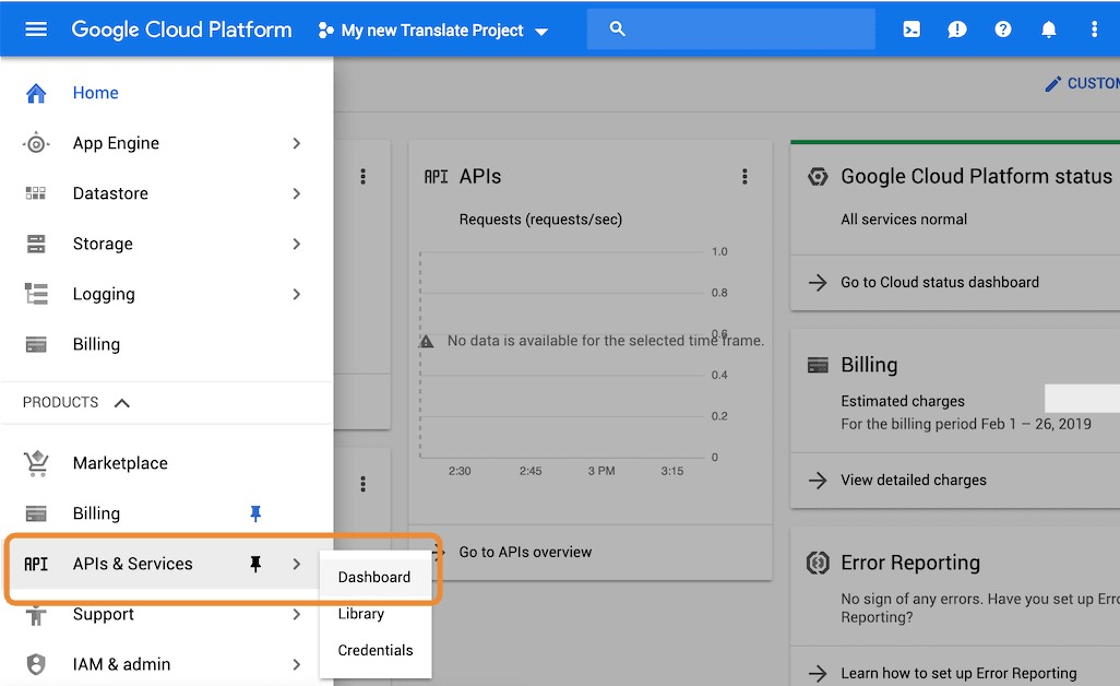This screenshot has height=686, width=1120.
Task: Click the Logging list icon
Action: 36,294
